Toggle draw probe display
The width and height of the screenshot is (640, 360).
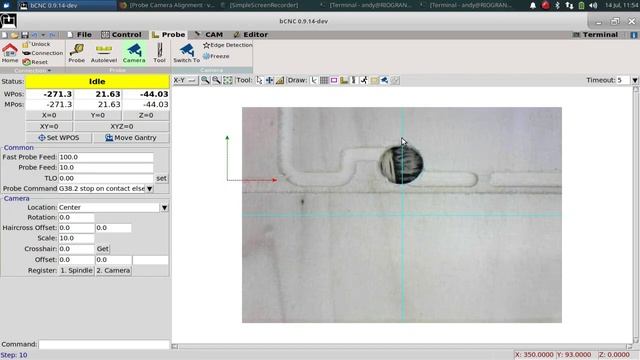pyautogui.click(x=344, y=80)
